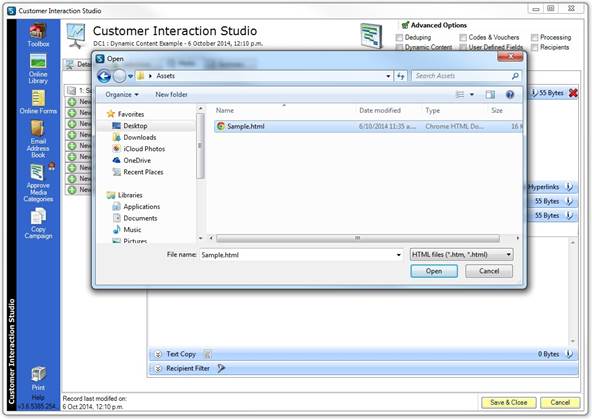Screen dimensions: 592x419
Task: Open the address bar dropdown arrow
Action: pos(388,76)
